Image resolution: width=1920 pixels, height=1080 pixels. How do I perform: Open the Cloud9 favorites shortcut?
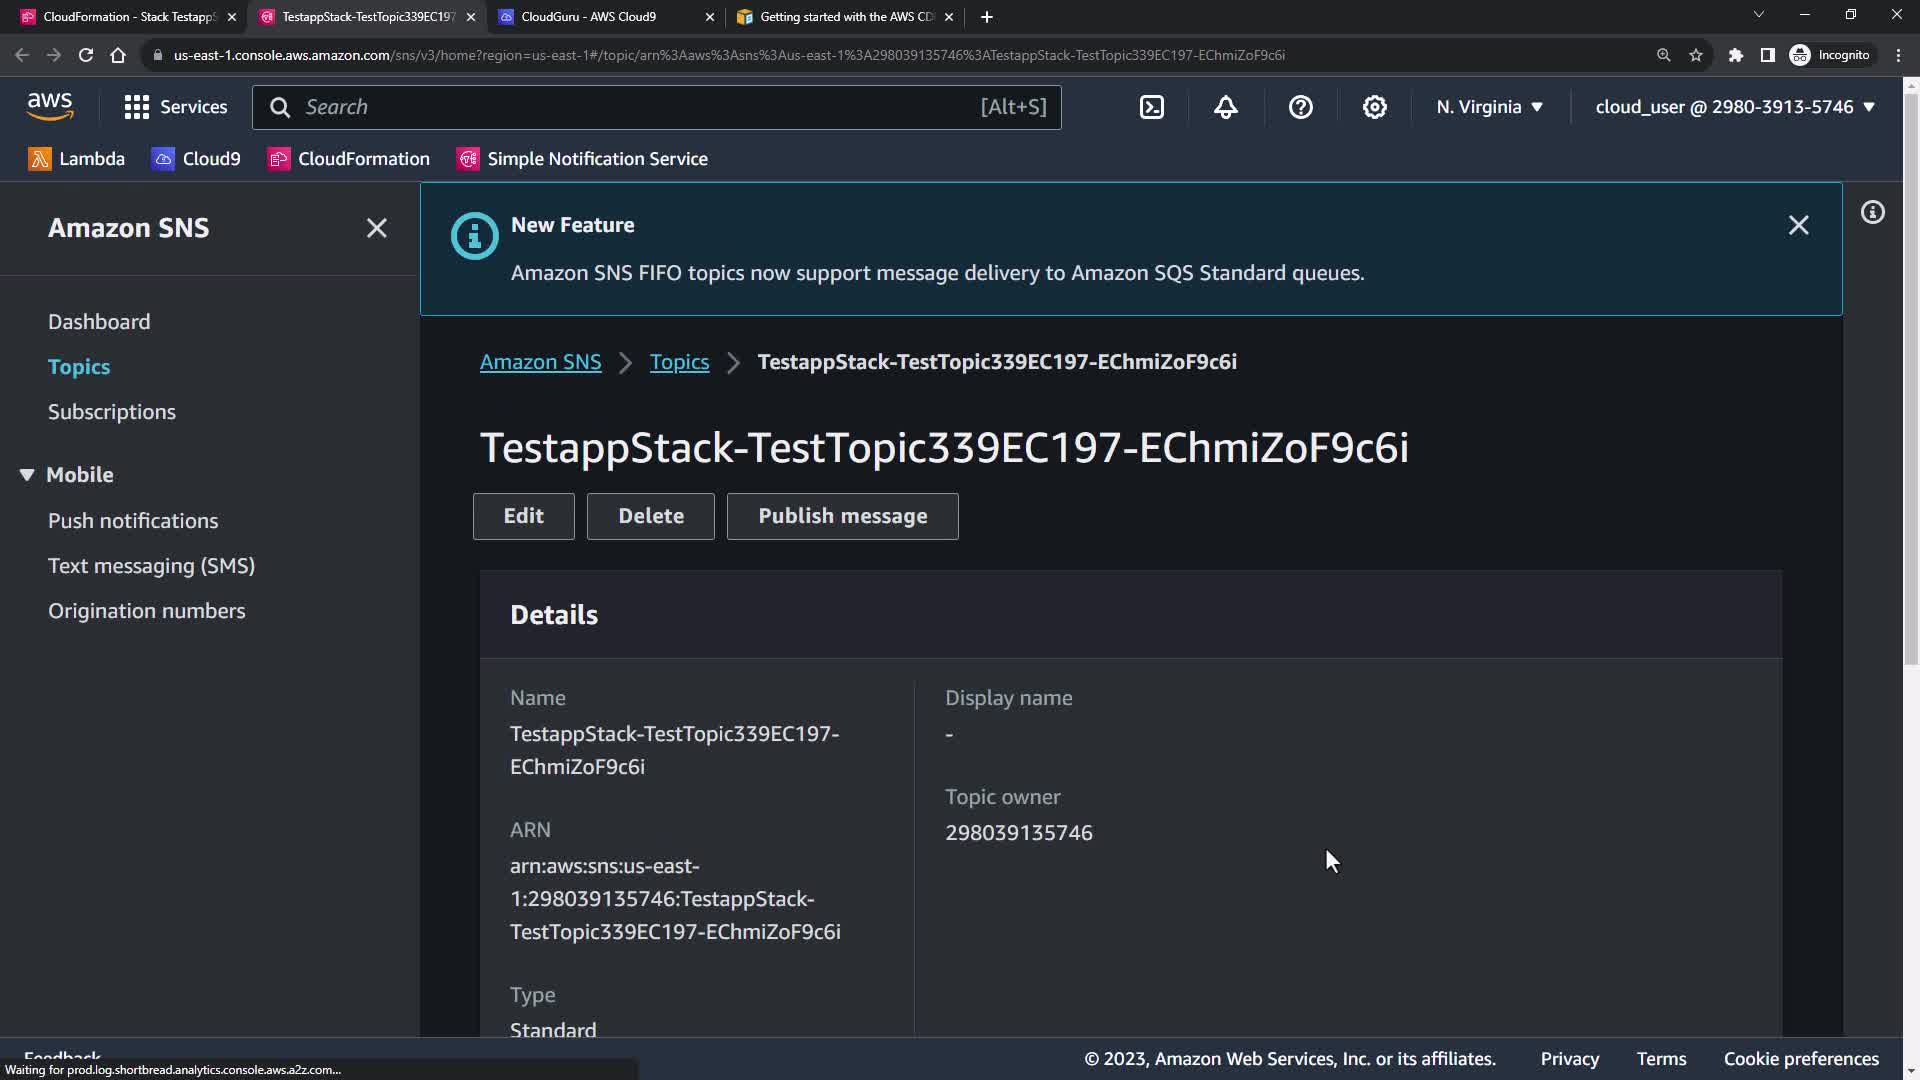coord(196,159)
